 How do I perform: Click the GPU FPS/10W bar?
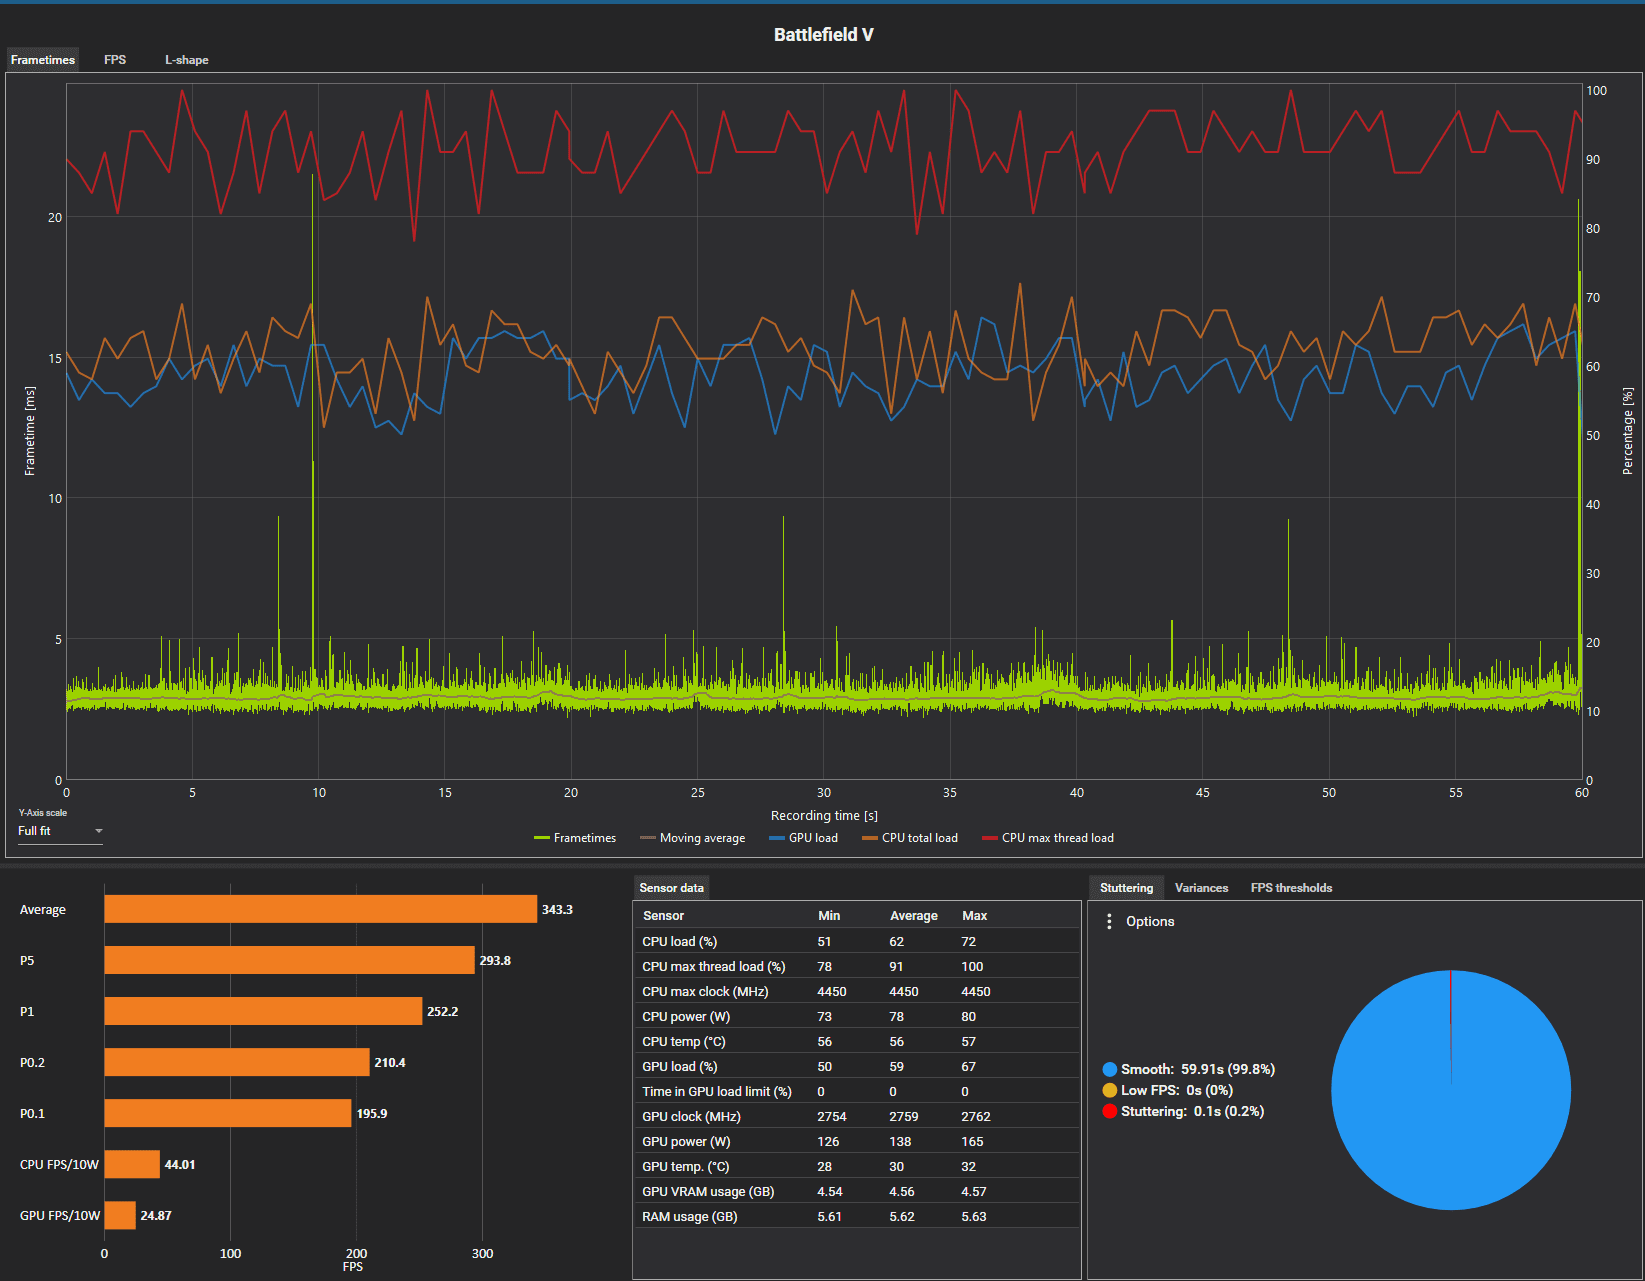[x=120, y=1215]
